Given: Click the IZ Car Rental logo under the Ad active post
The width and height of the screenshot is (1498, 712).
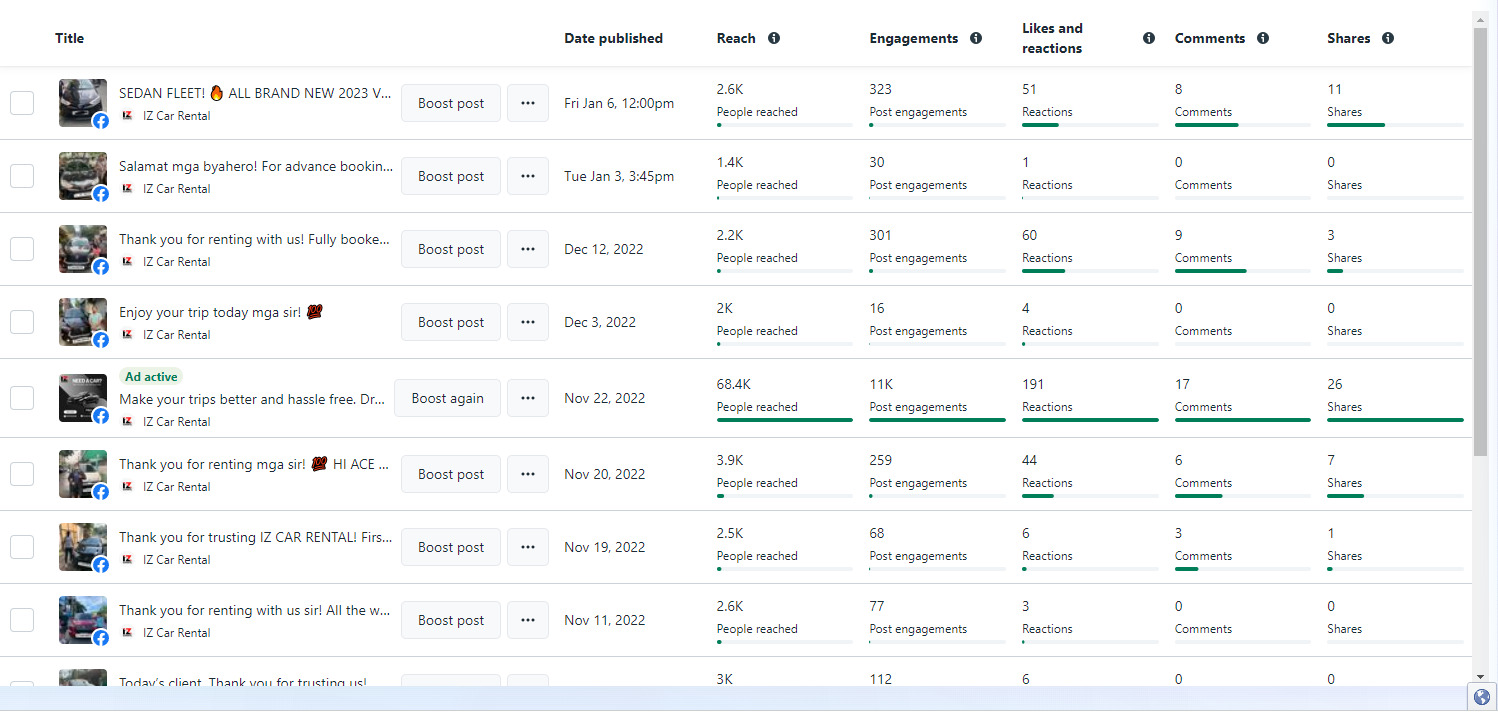Looking at the screenshot, I should (x=127, y=422).
